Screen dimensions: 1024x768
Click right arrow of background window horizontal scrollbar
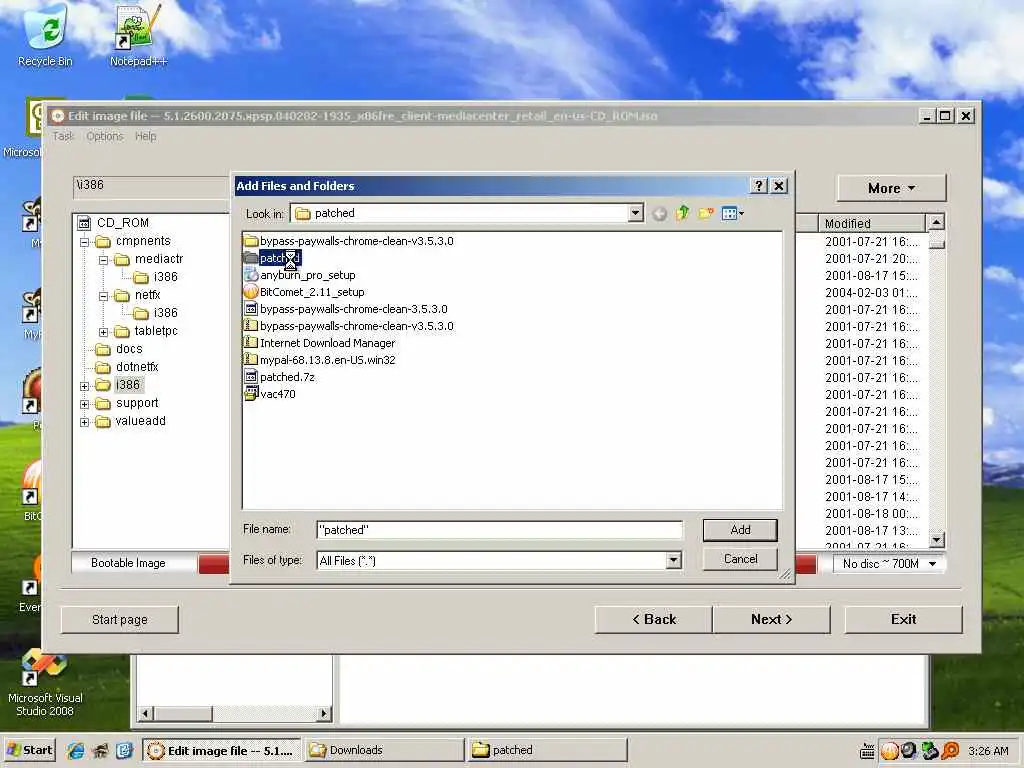coord(324,714)
